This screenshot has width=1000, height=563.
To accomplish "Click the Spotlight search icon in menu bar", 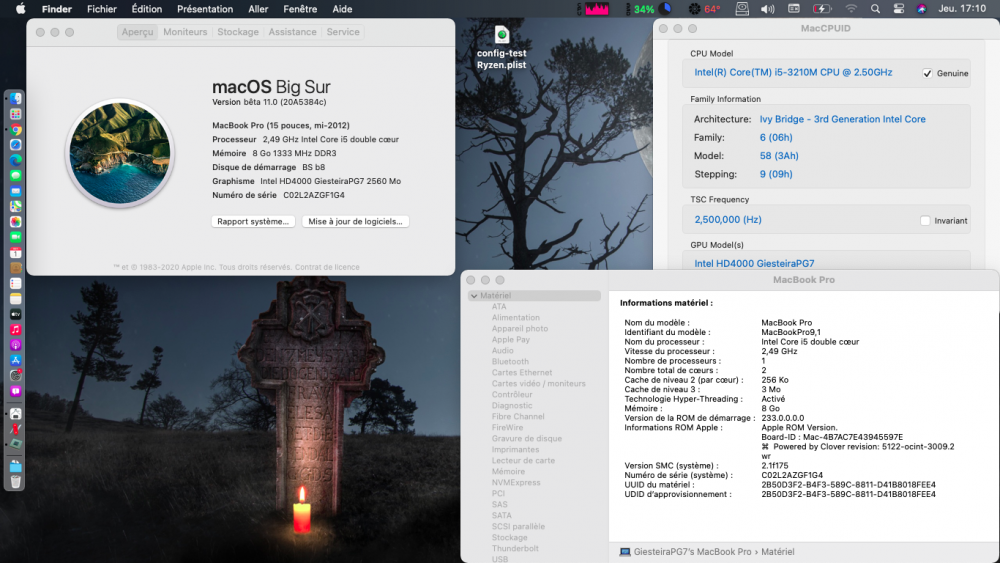I will click(x=875, y=9).
